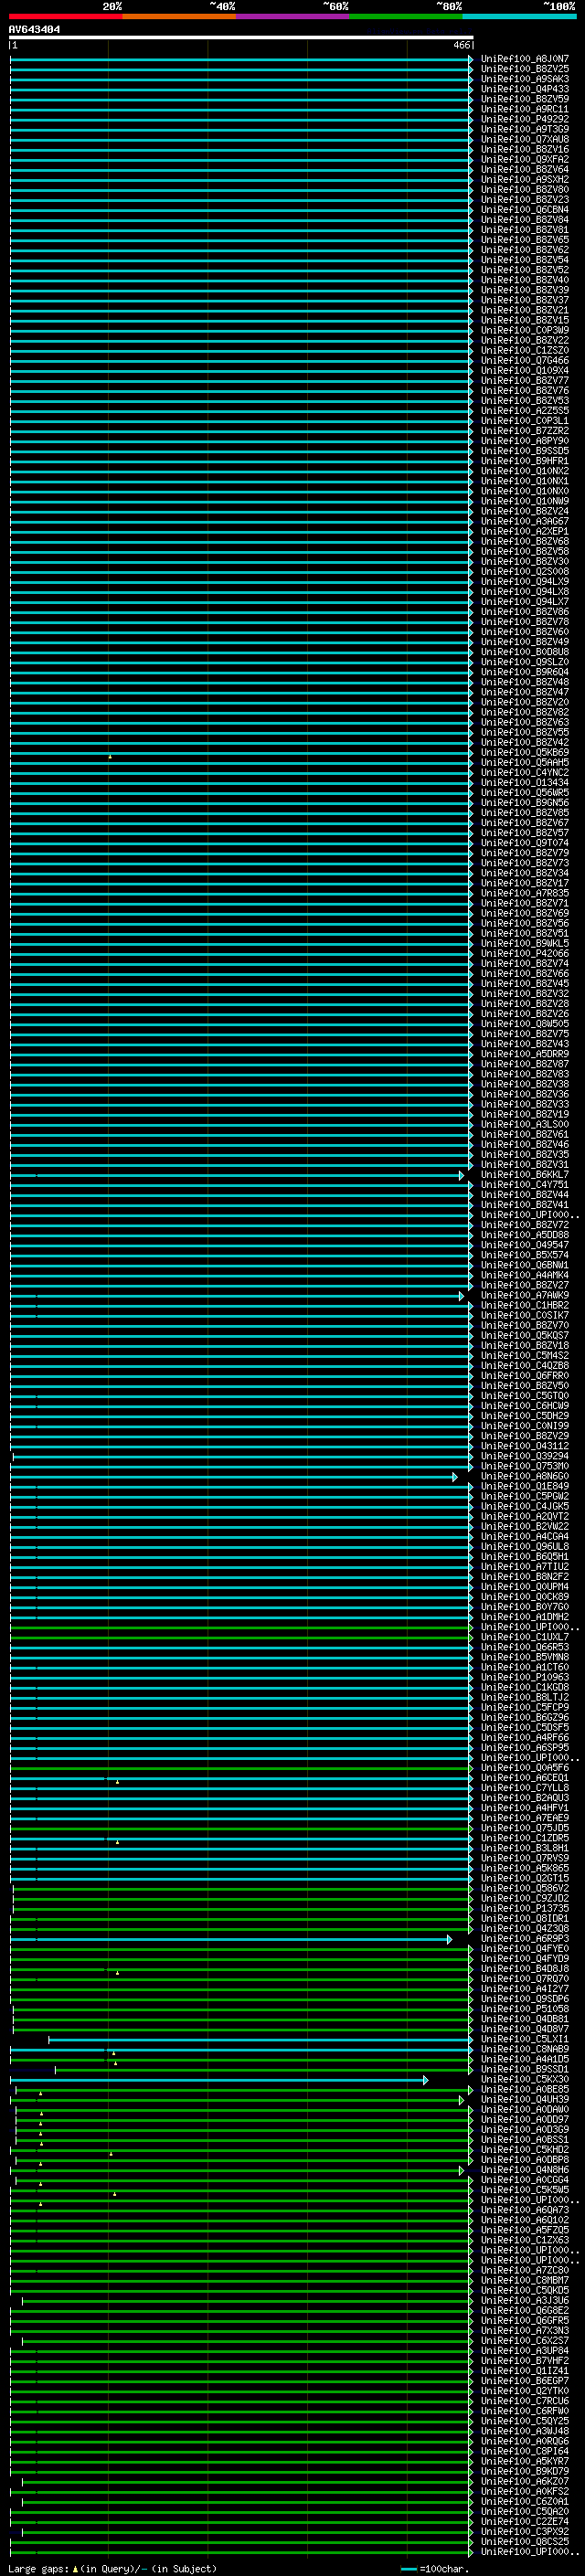The image size is (585, 2576).
Task: Select the UniRef100_C1HBR2 label
Action: [525, 1305]
